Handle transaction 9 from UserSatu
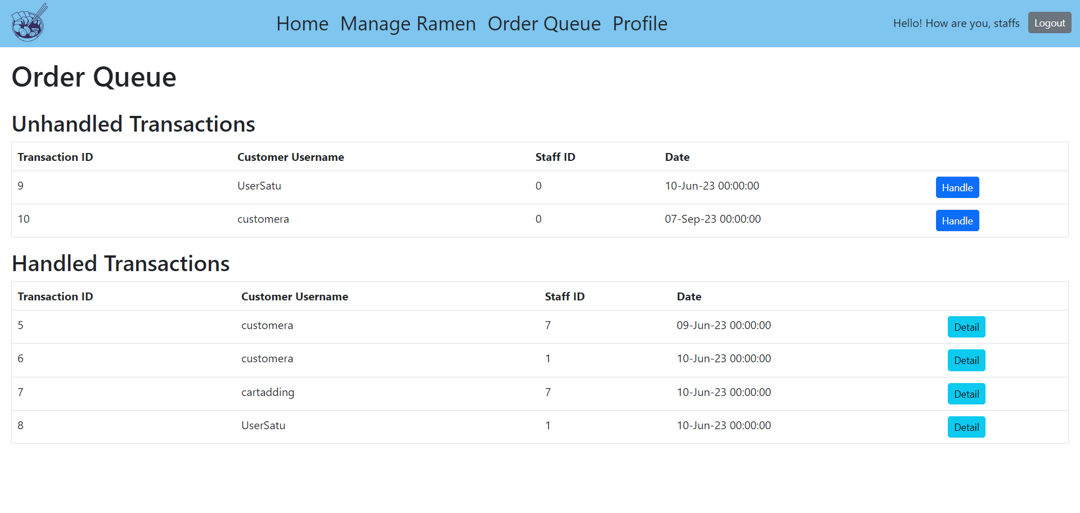This screenshot has width=1080, height=513. point(957,188)
